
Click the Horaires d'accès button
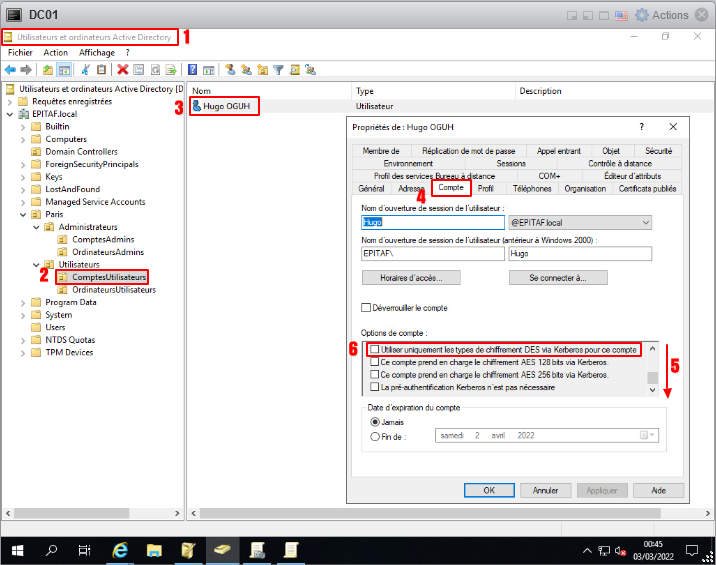coord(410,278)
